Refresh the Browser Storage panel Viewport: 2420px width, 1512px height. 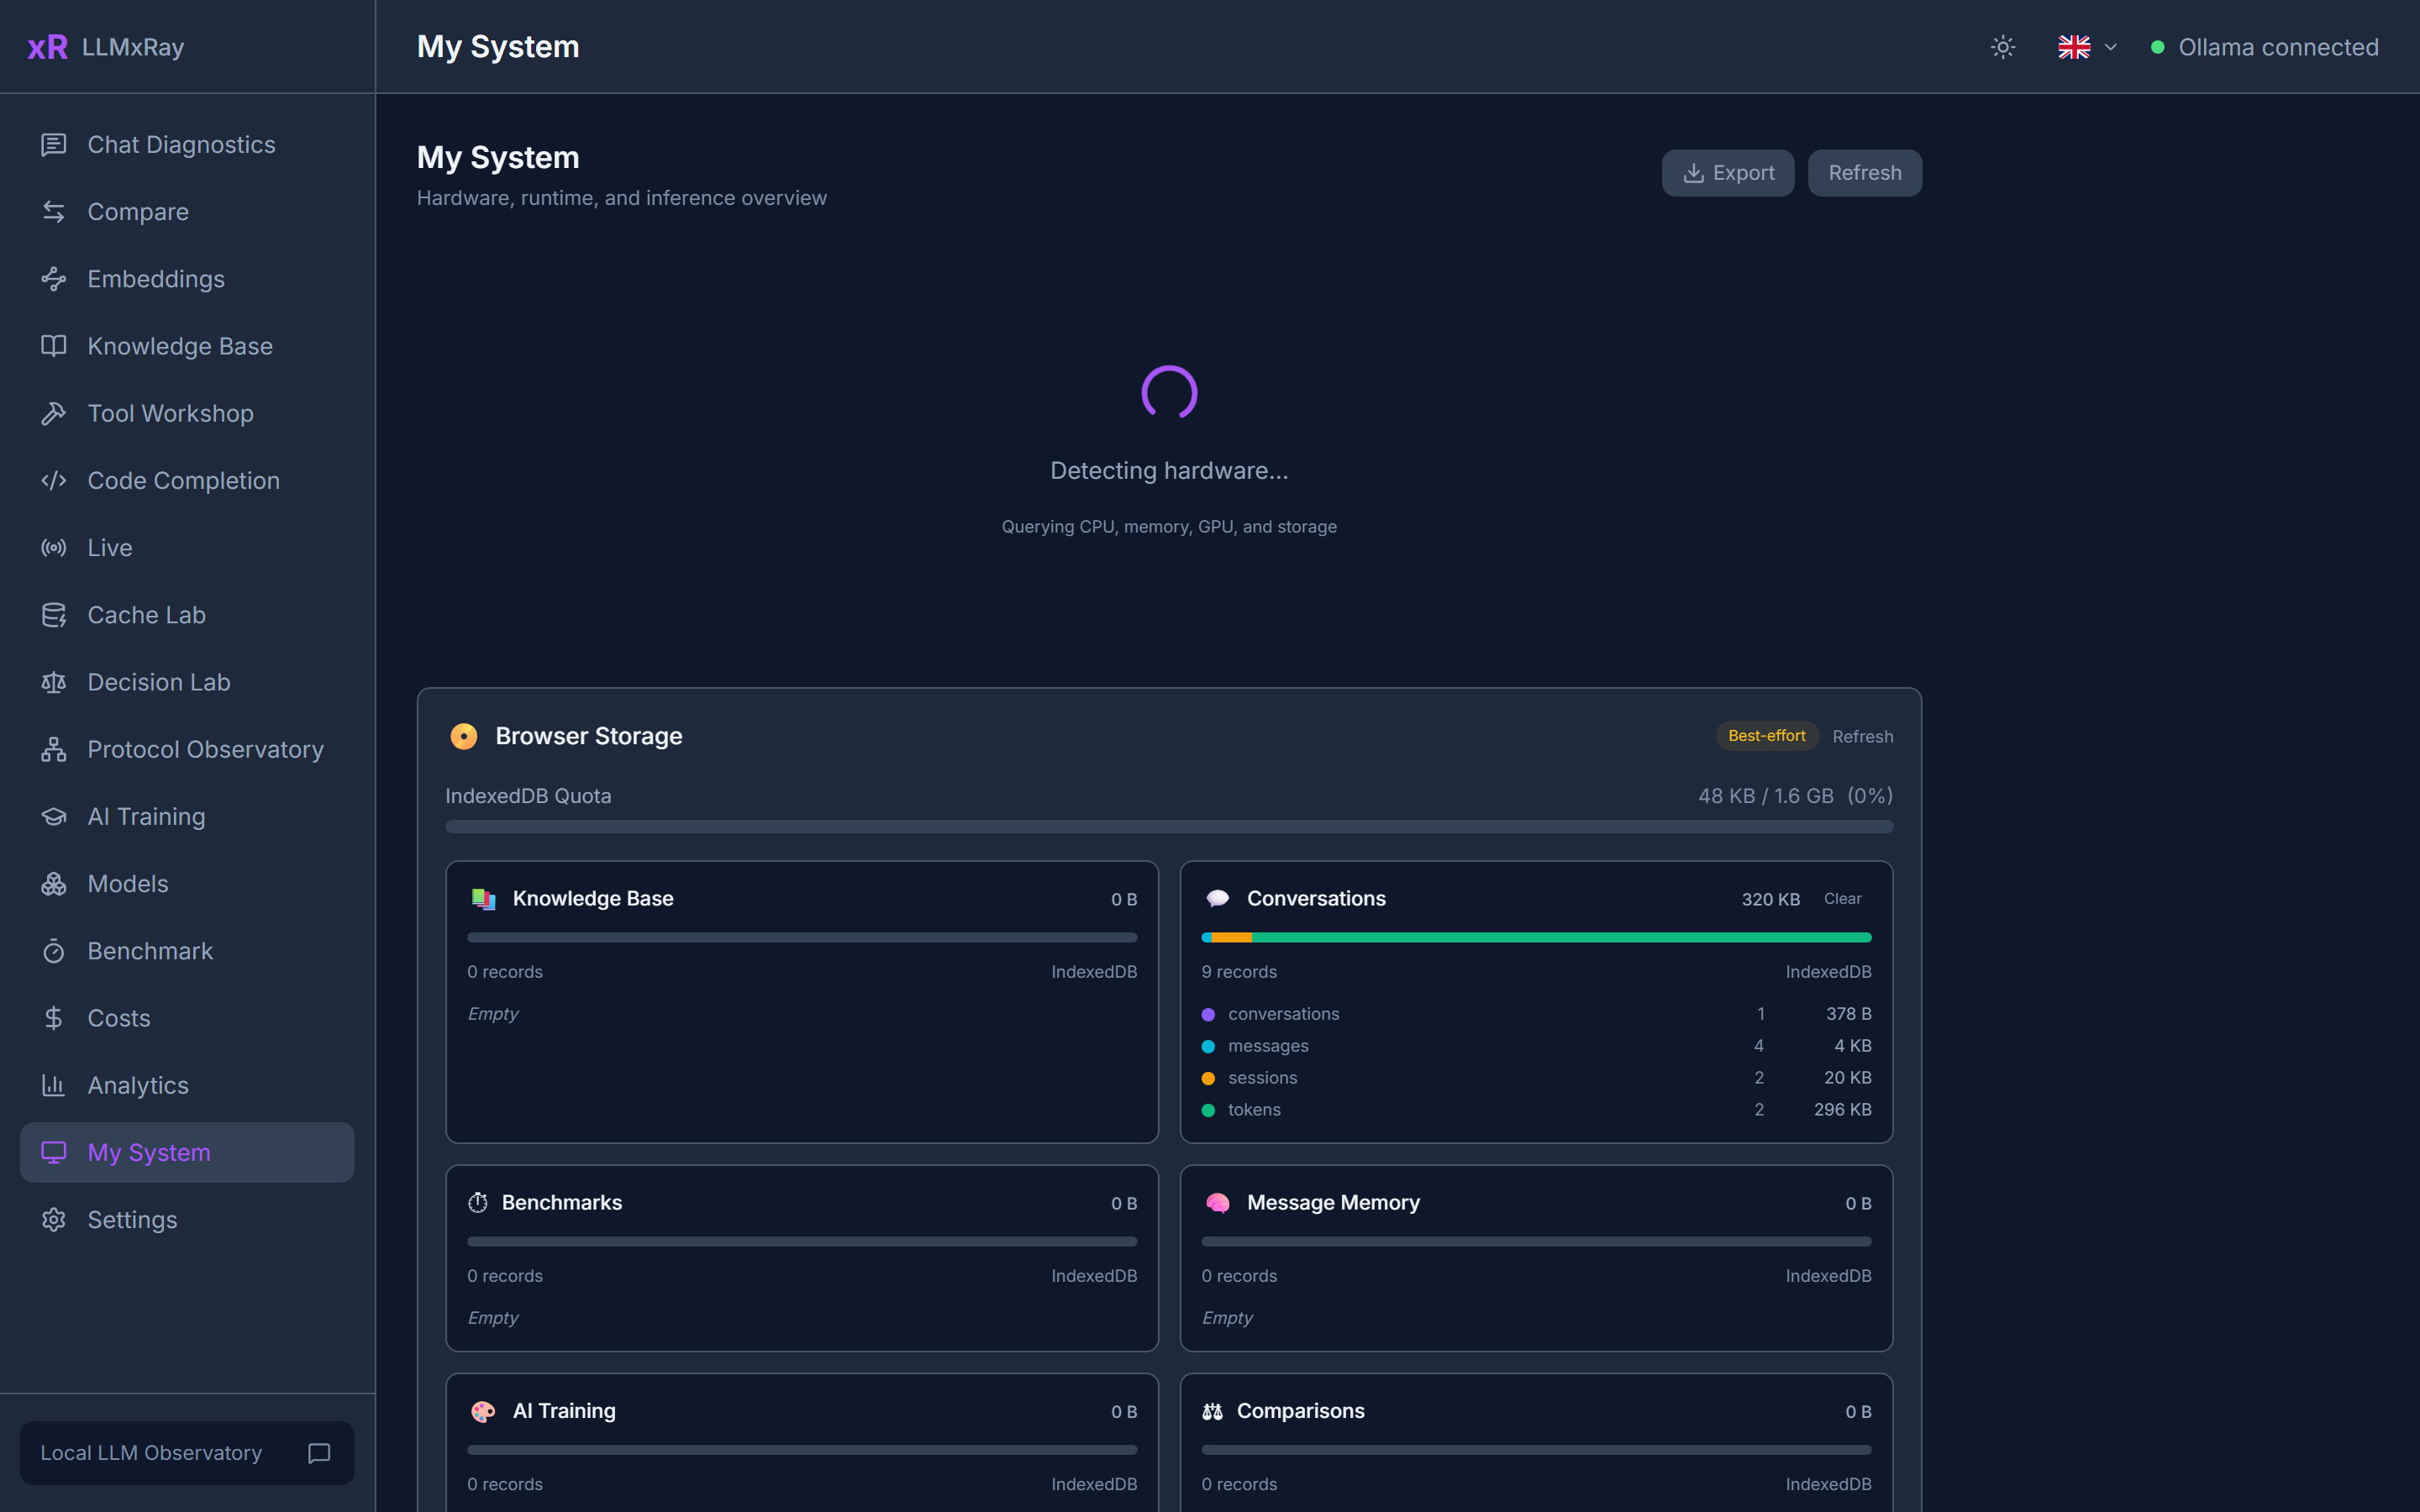(x=1862, y=736)
